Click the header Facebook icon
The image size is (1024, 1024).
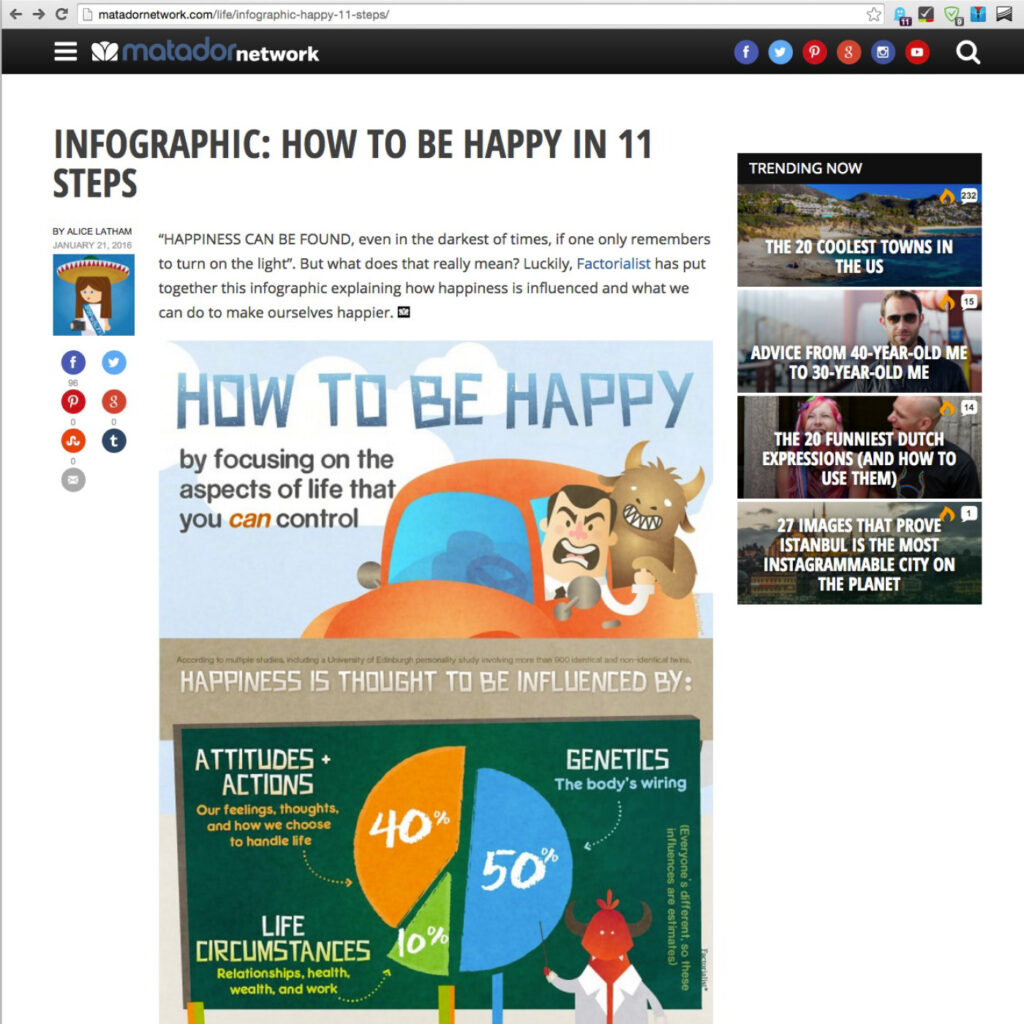pyautogui.click(x=746, y=52)
